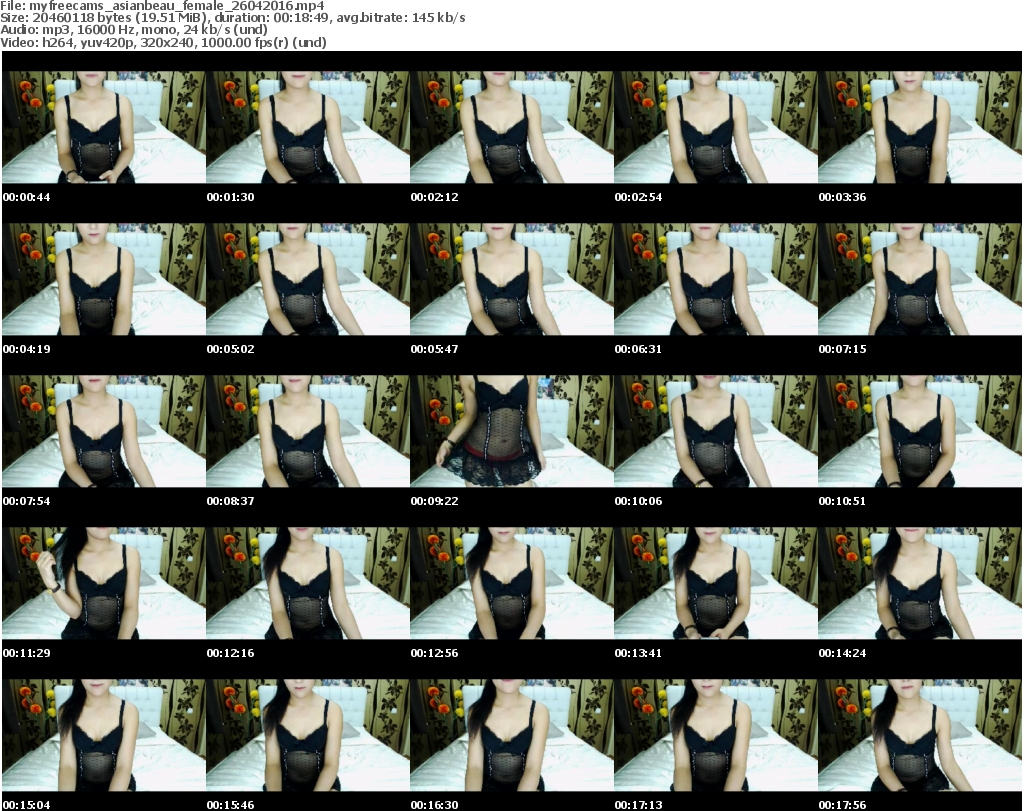Open the thumbnail above timestamp 00:13:41
The height and width of the screenshot is (811, 1024).
[716, 583]
